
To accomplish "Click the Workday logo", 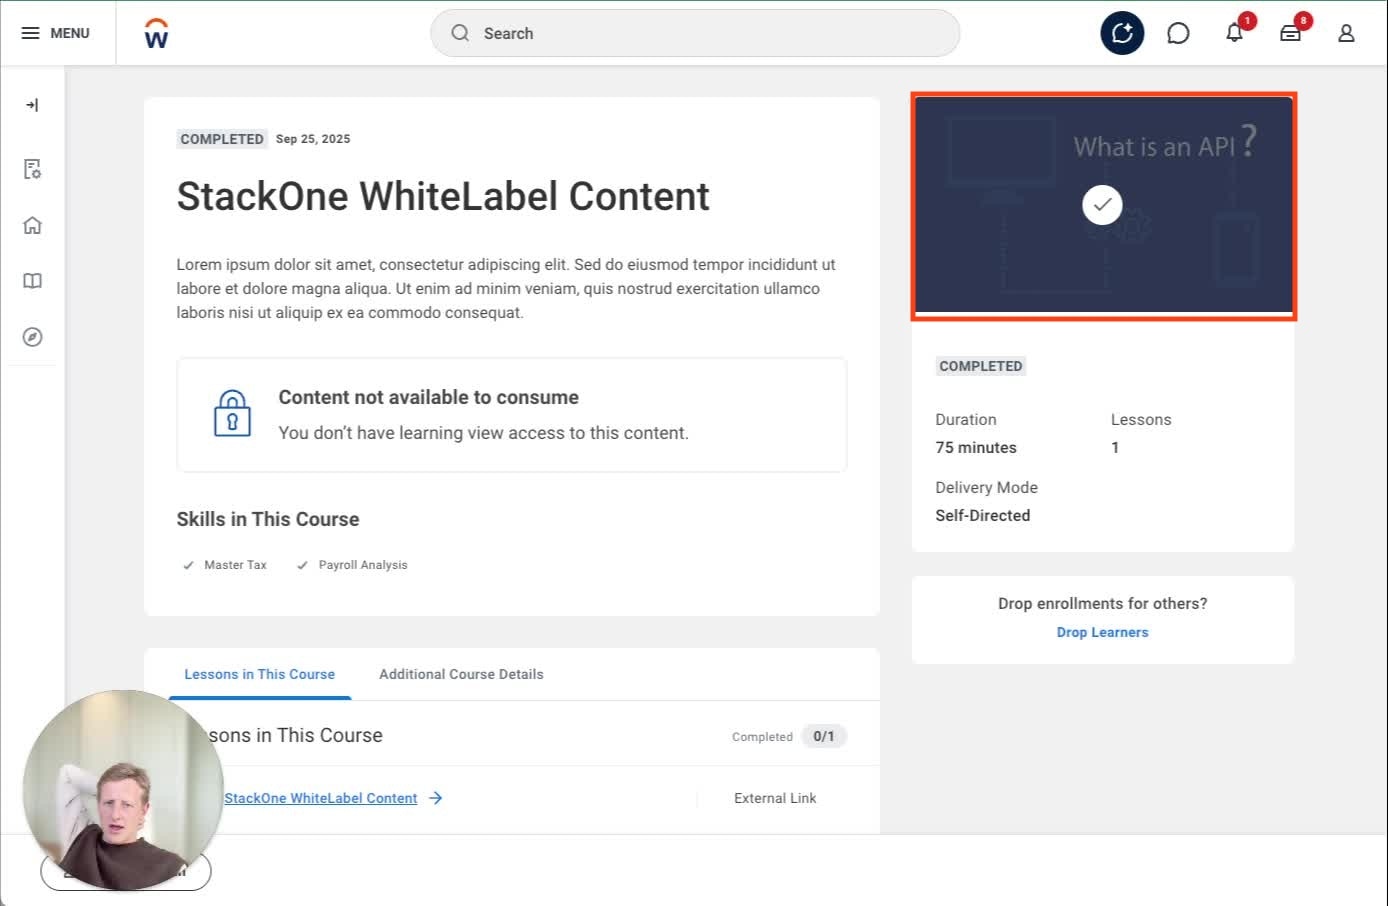I will [x=155, y=33].
